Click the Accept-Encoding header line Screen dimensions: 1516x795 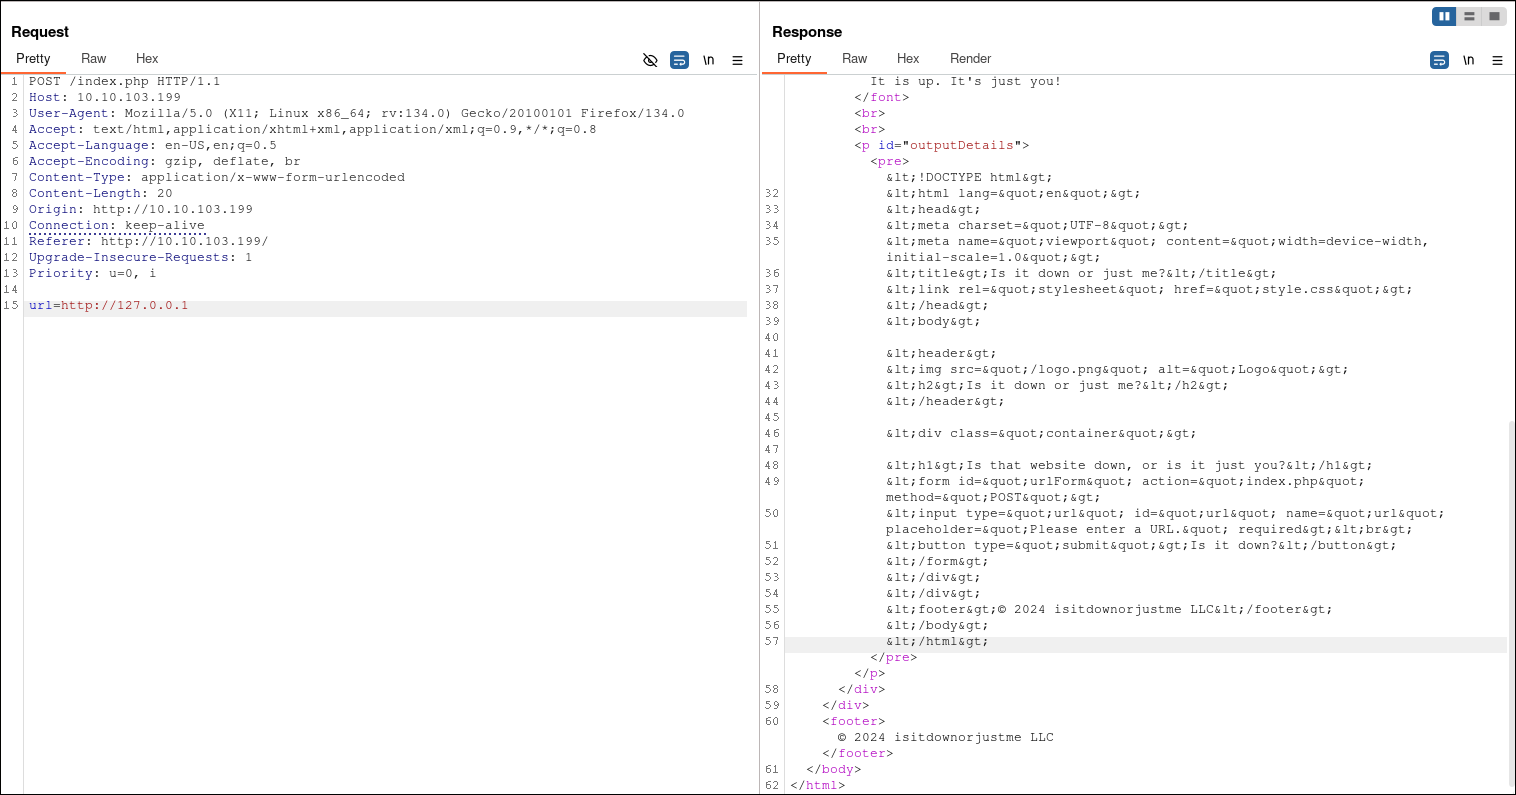(165, 161)
